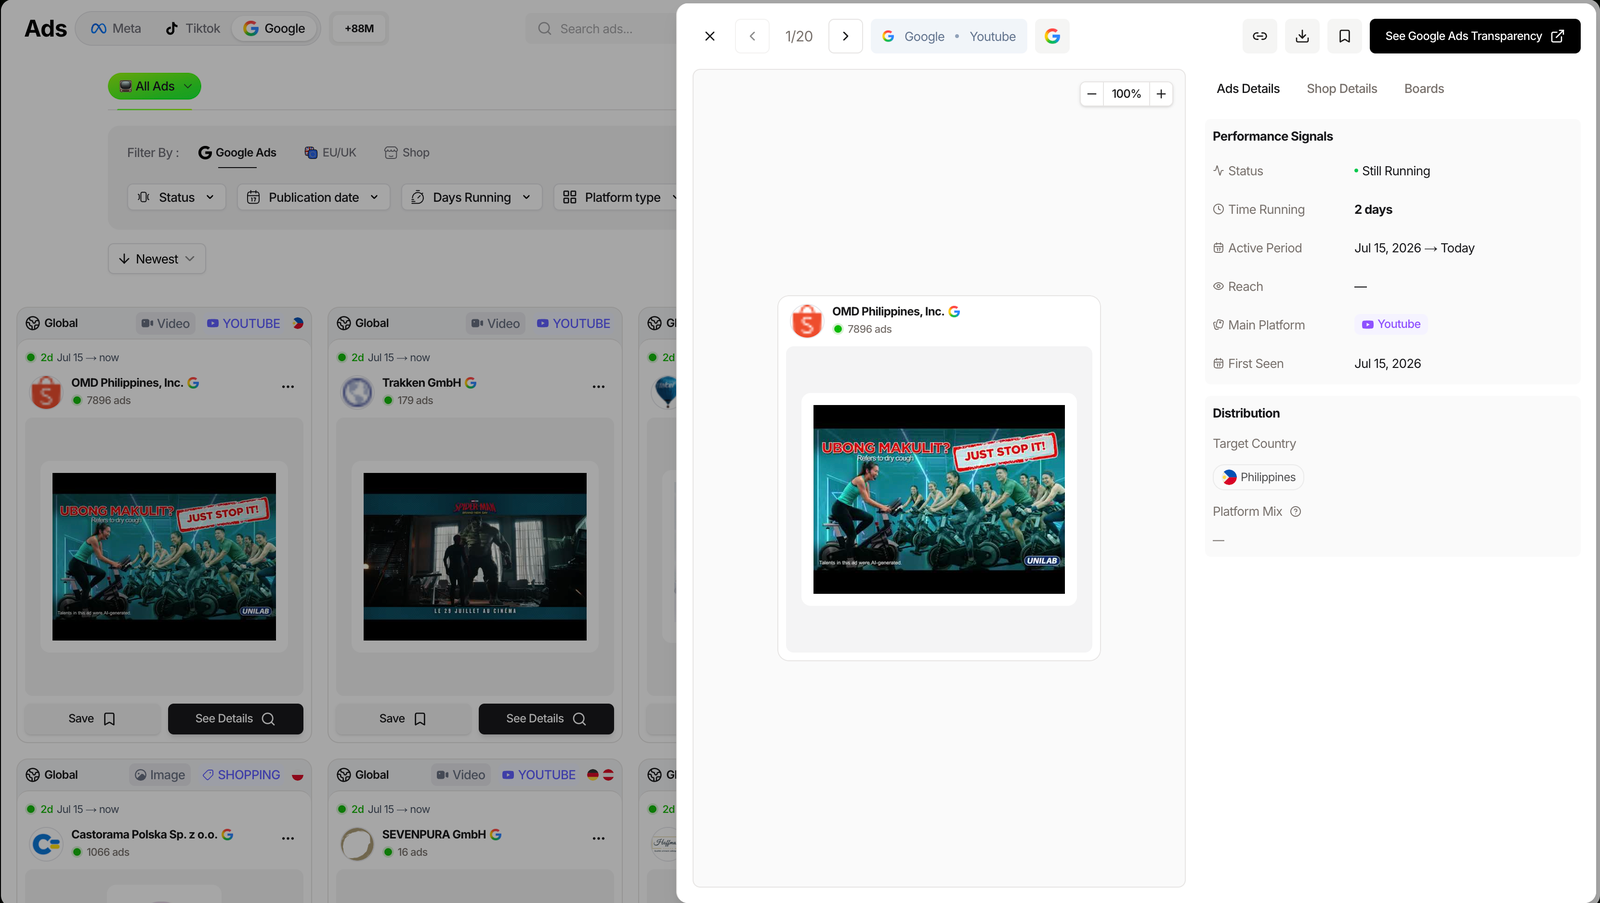Open more options for Castorama Polska card
1600x903 pixels.
pyautogui.click(x=288, y=839)
